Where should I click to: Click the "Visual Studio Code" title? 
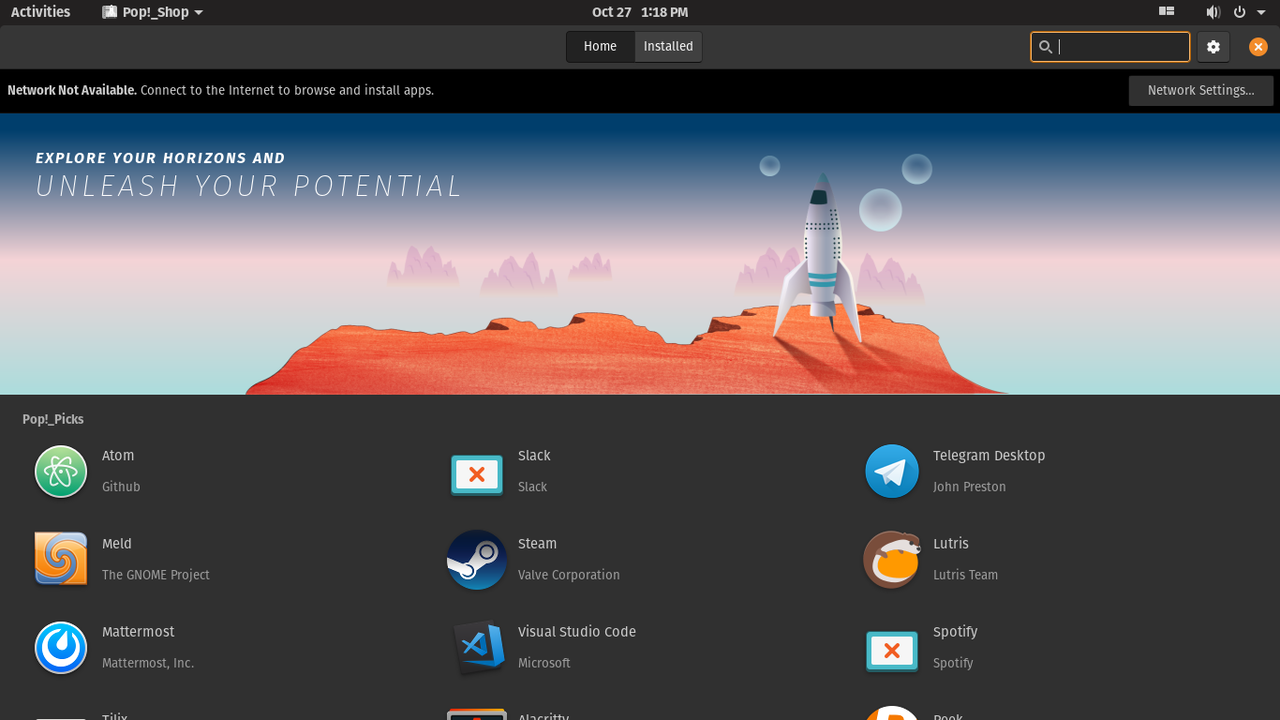click(x=577, y=632)
